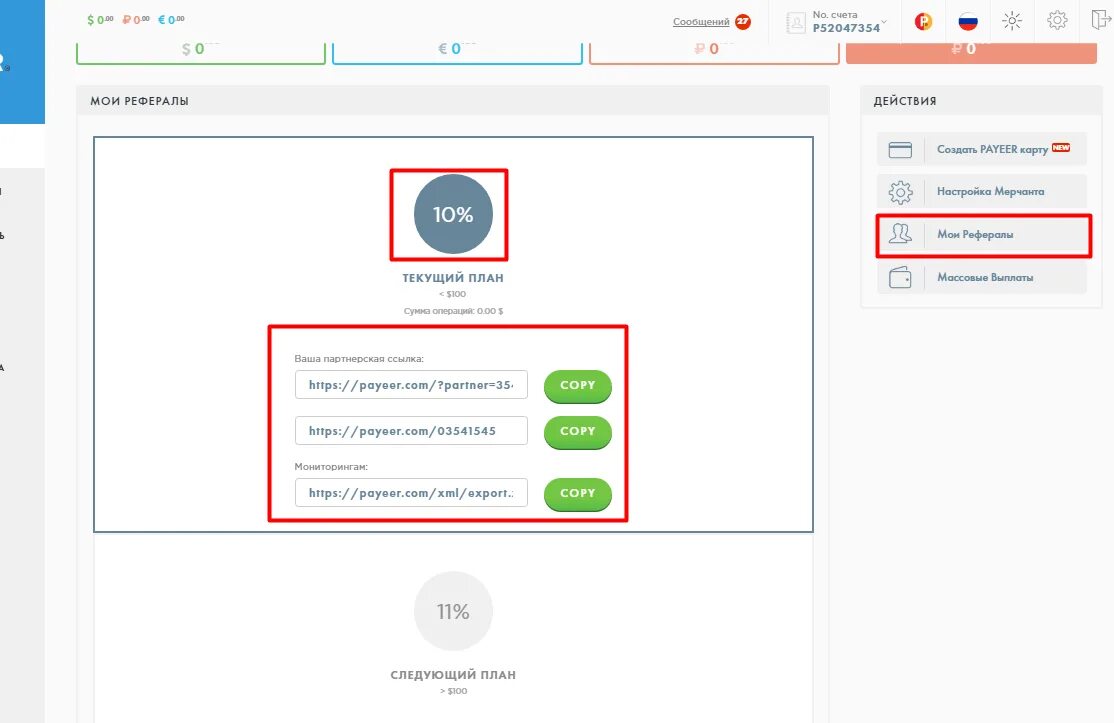The height and width of the screenshot is (723, 1114).
Task: Click the $0.00 balance in header
Action: tap(100, 20)
